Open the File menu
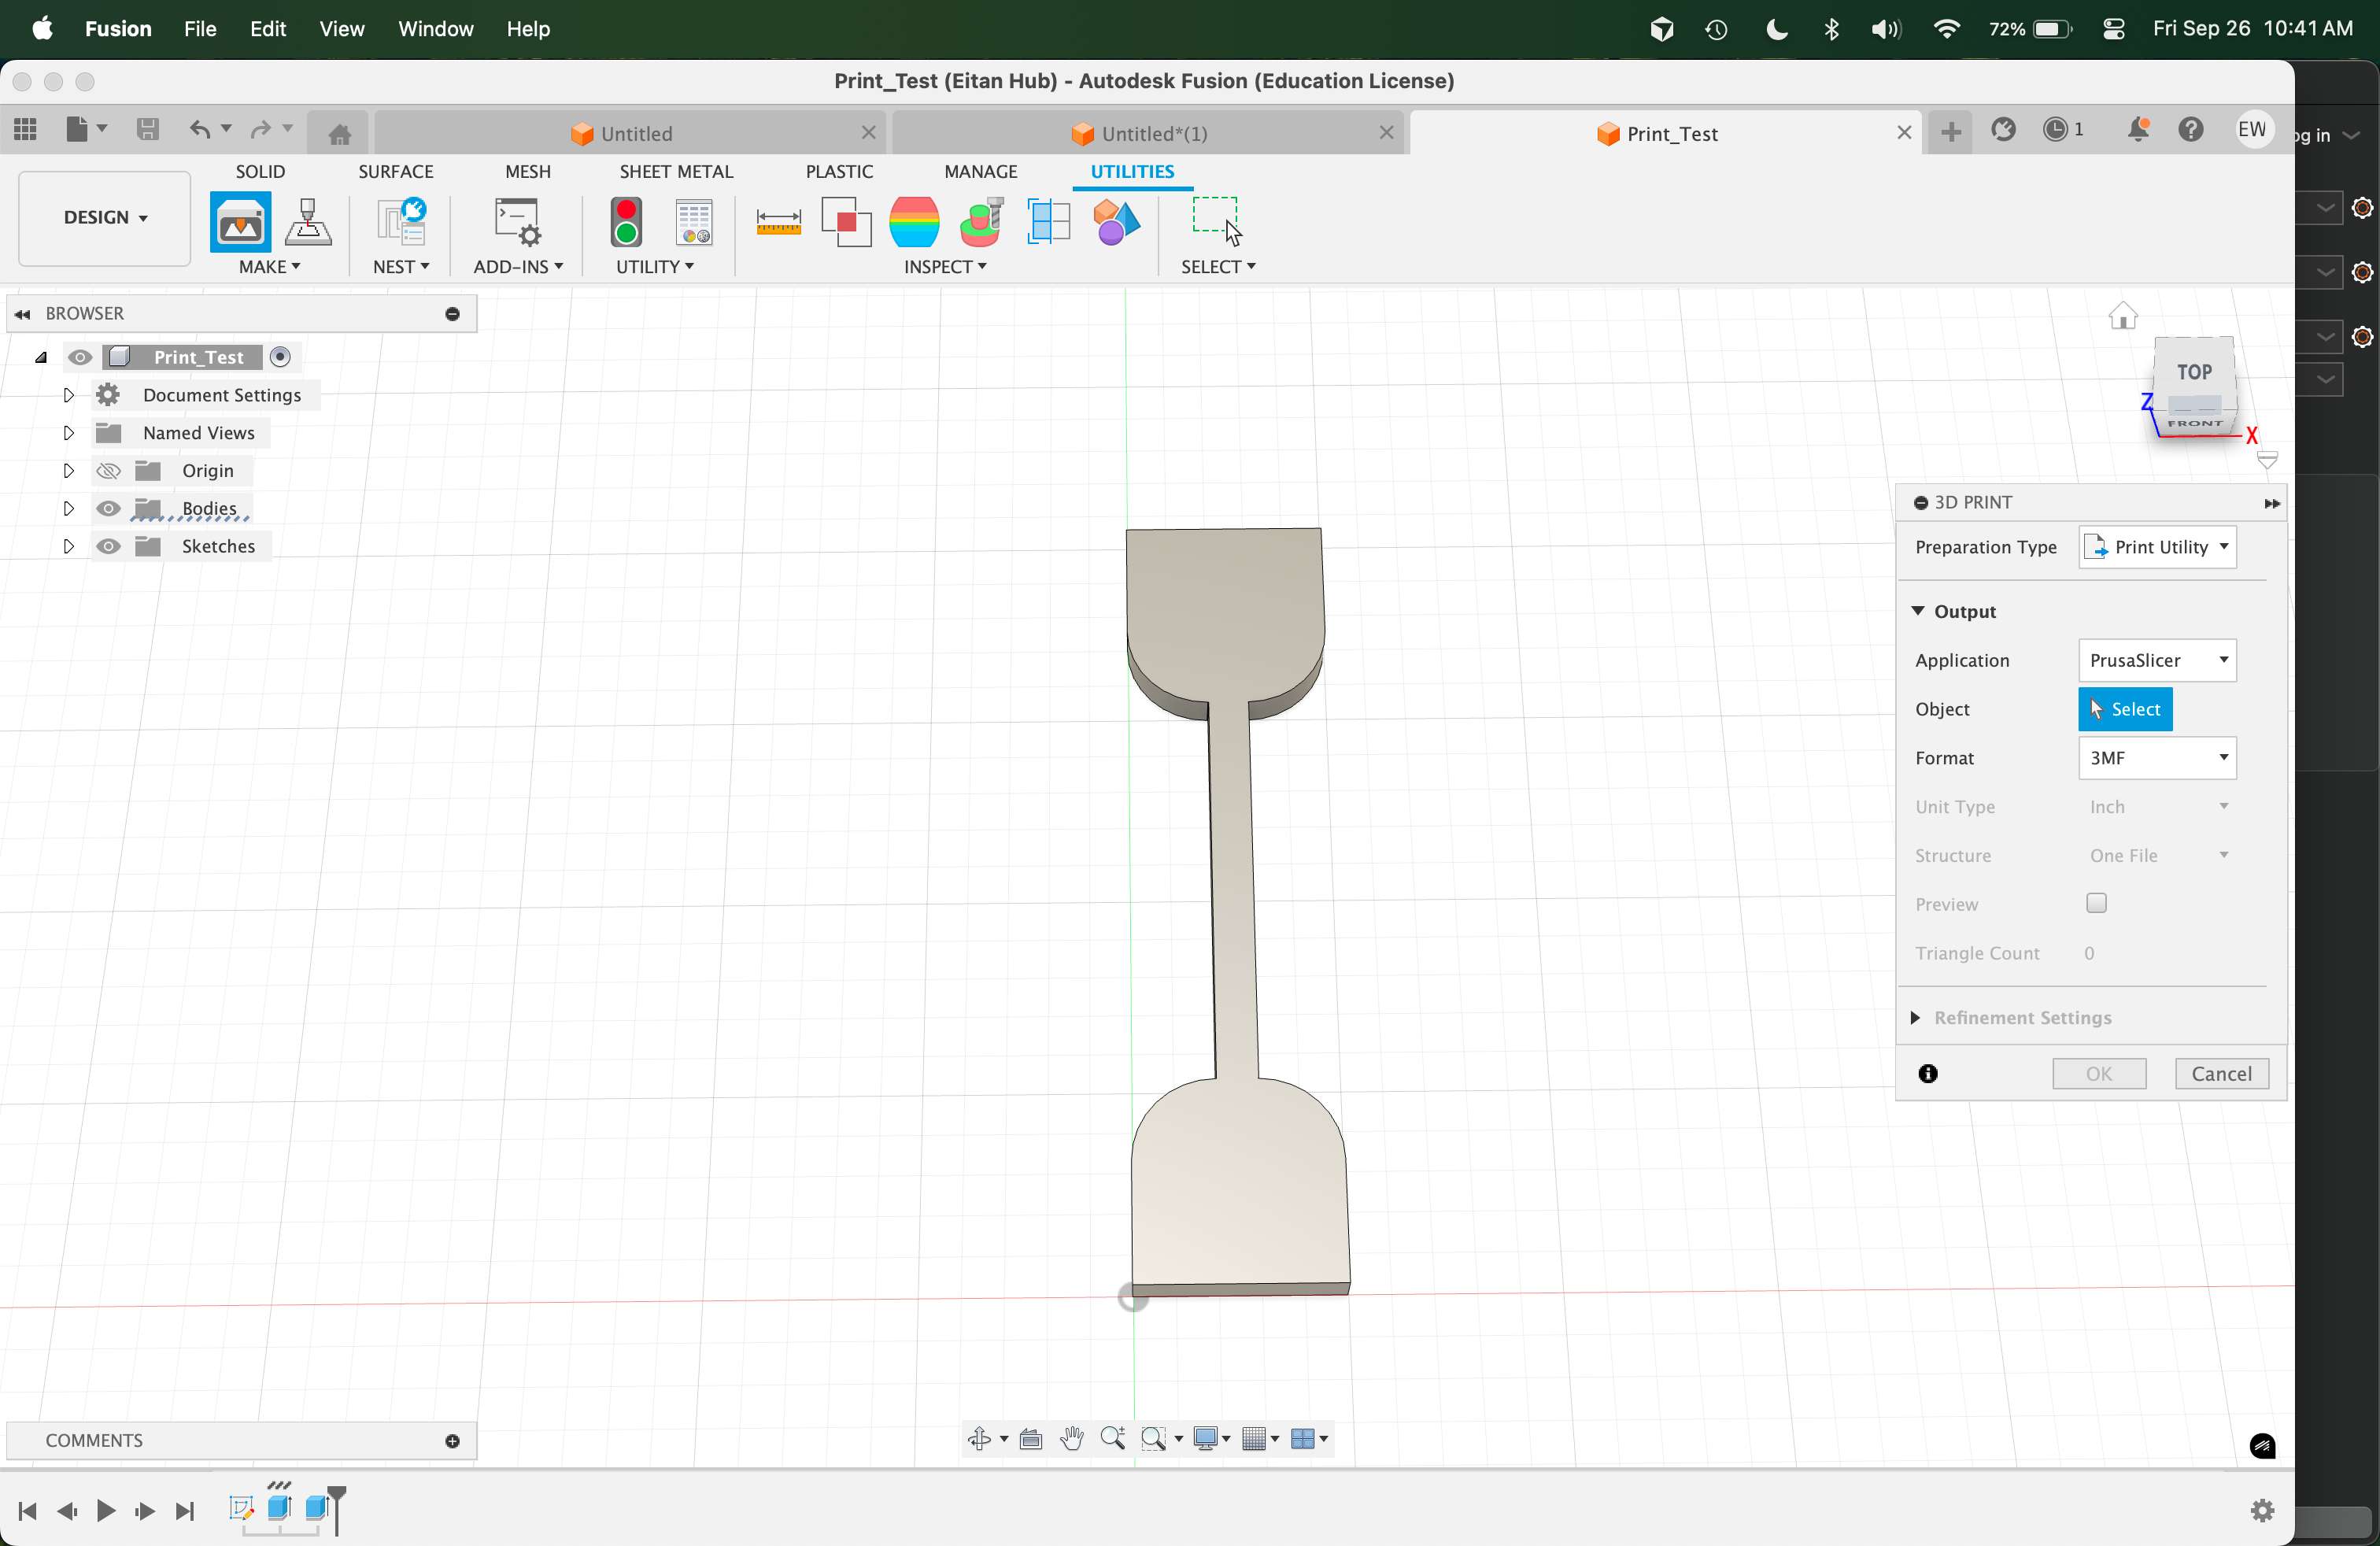Screen dimensions: 2380x1546 [199, 29]
